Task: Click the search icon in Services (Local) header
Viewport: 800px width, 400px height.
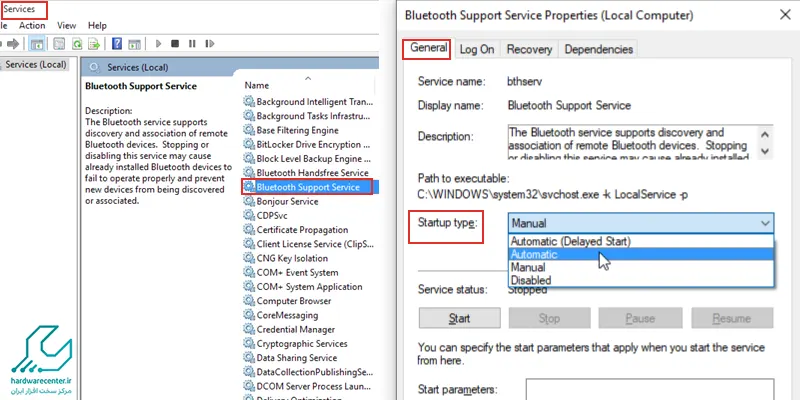Action: (x=94, y=67)
